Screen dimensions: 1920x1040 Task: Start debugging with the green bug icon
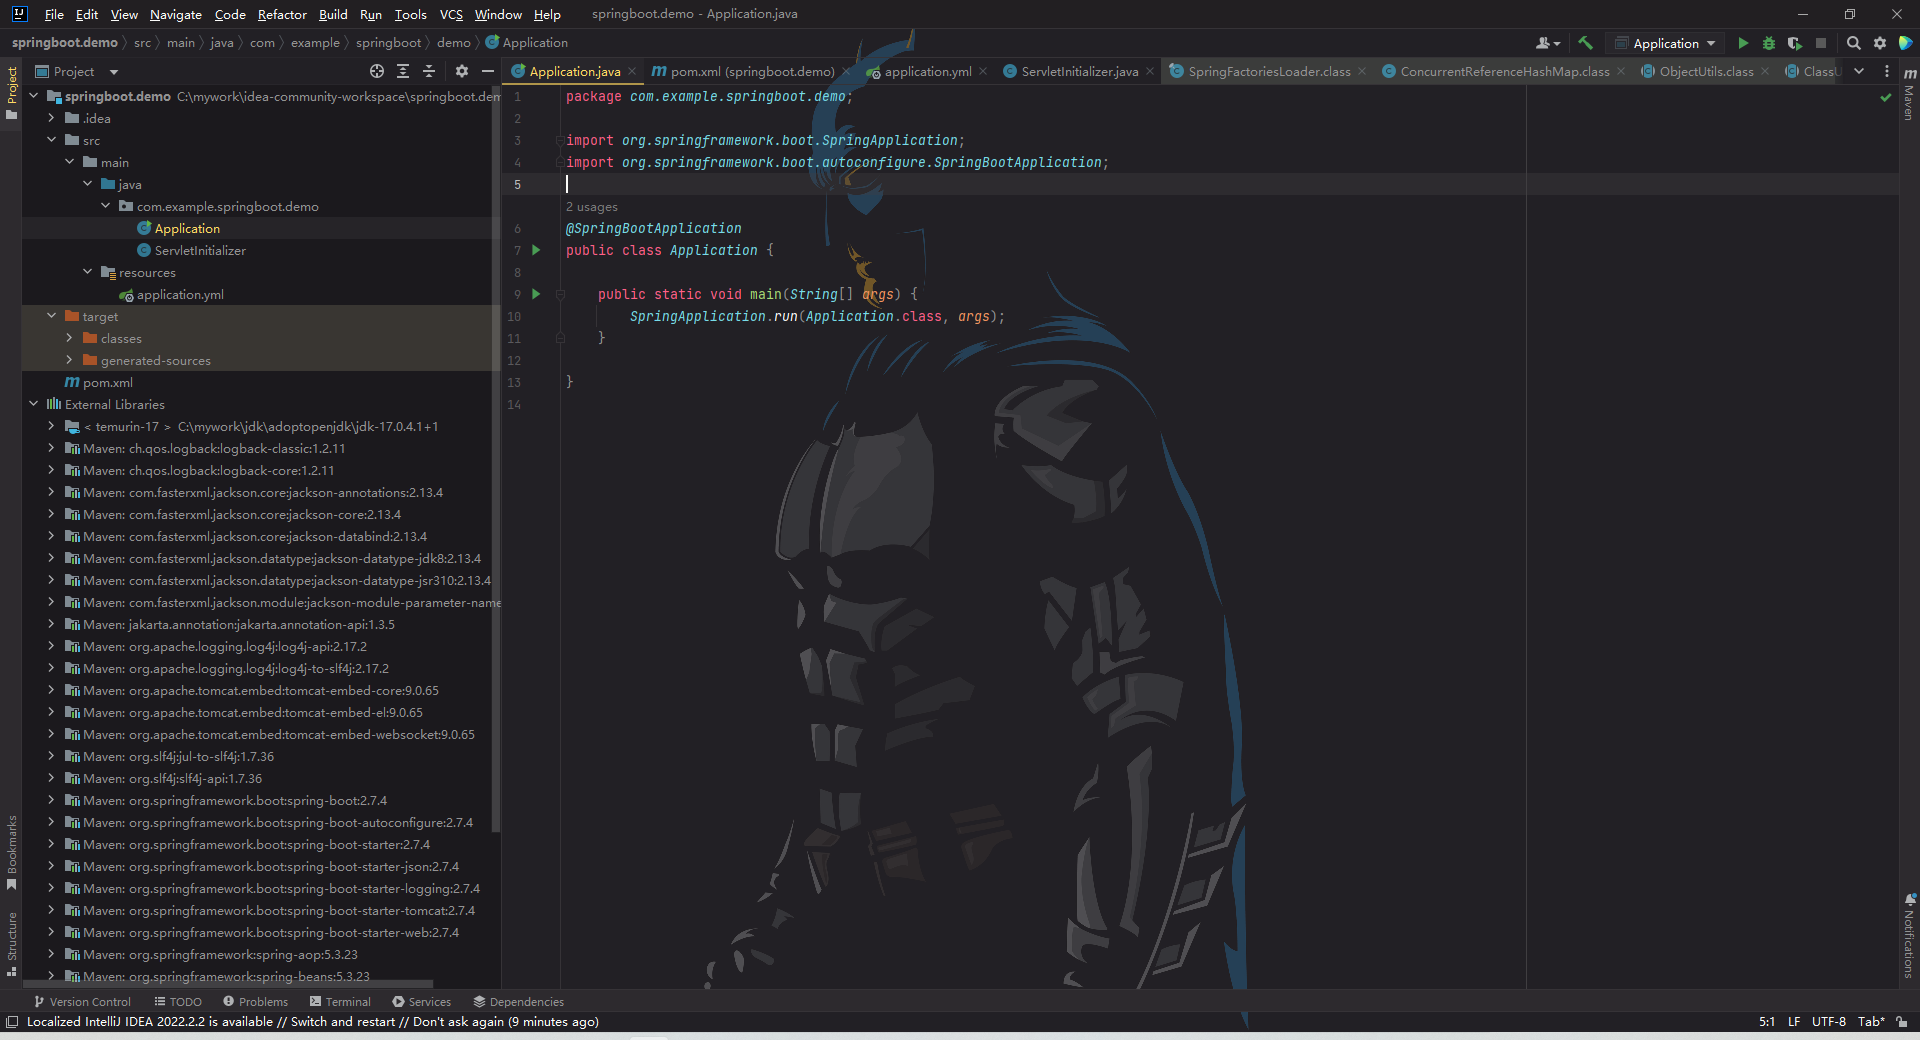(x=1769, y=43)
